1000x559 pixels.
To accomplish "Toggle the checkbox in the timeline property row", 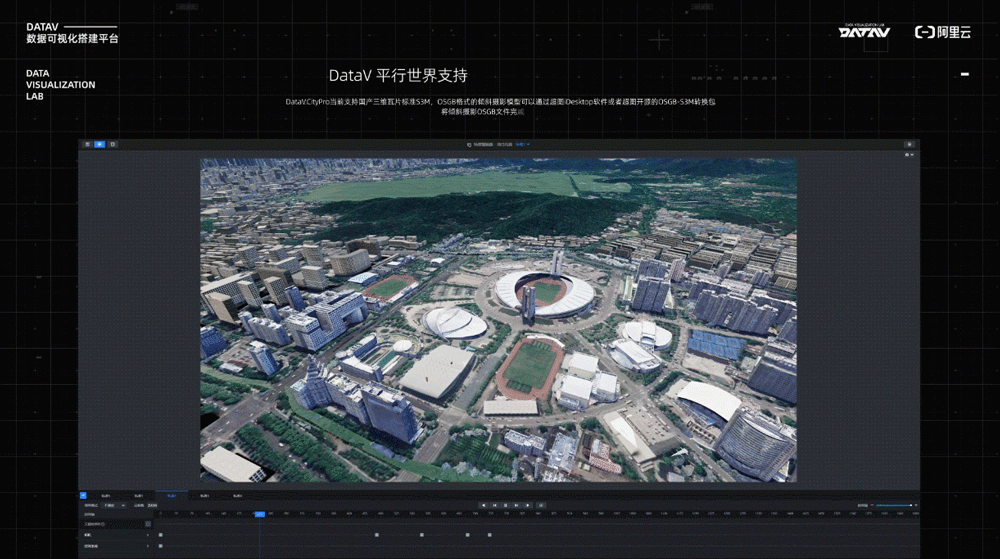I will [148, 523].
